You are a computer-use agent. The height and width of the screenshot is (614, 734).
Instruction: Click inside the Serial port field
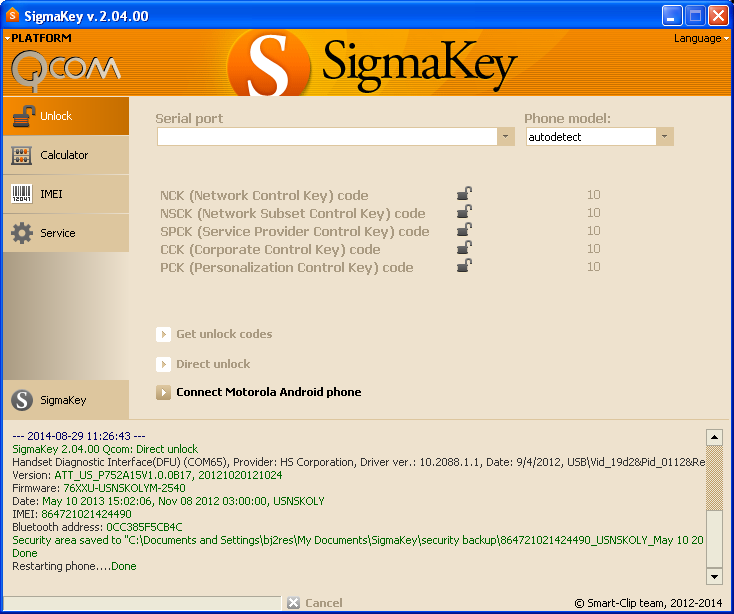point(327,137)
